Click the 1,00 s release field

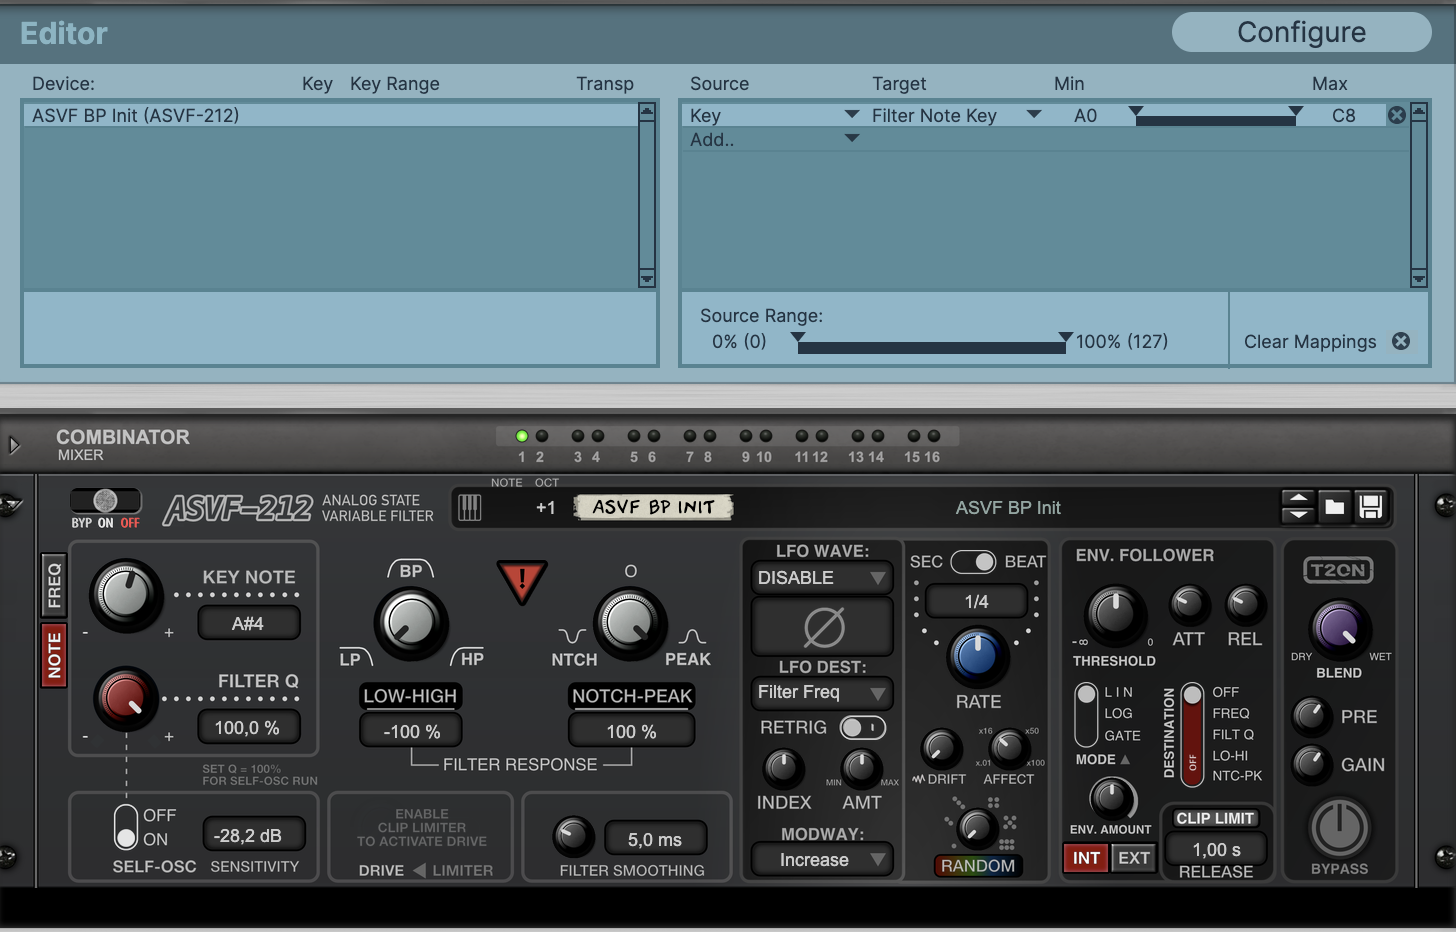pyautogui.click(x=1215, y=850)
